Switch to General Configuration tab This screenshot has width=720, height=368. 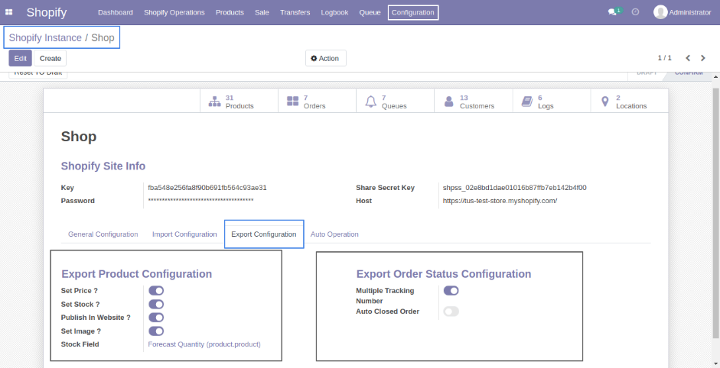tap(103, 234)
